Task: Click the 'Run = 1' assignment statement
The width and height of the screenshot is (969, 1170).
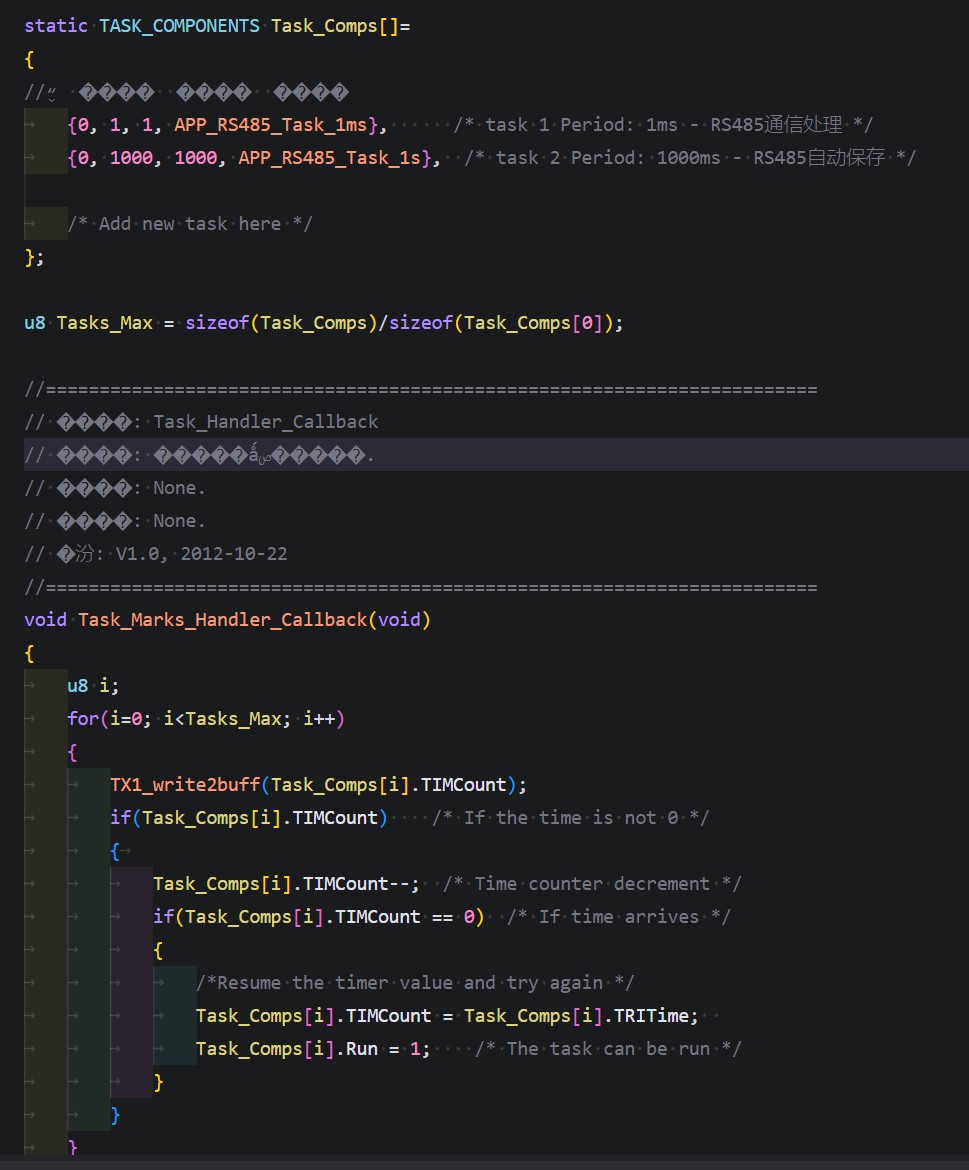Action: pos(313,1048)
